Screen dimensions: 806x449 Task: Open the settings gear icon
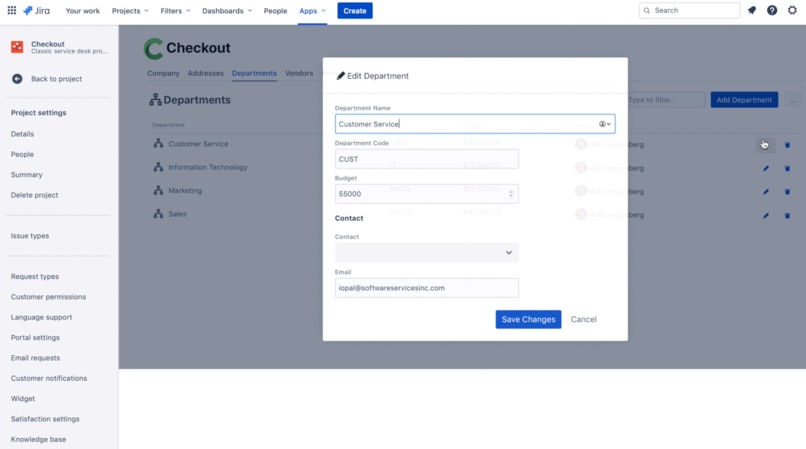click(x=792, y=10)
